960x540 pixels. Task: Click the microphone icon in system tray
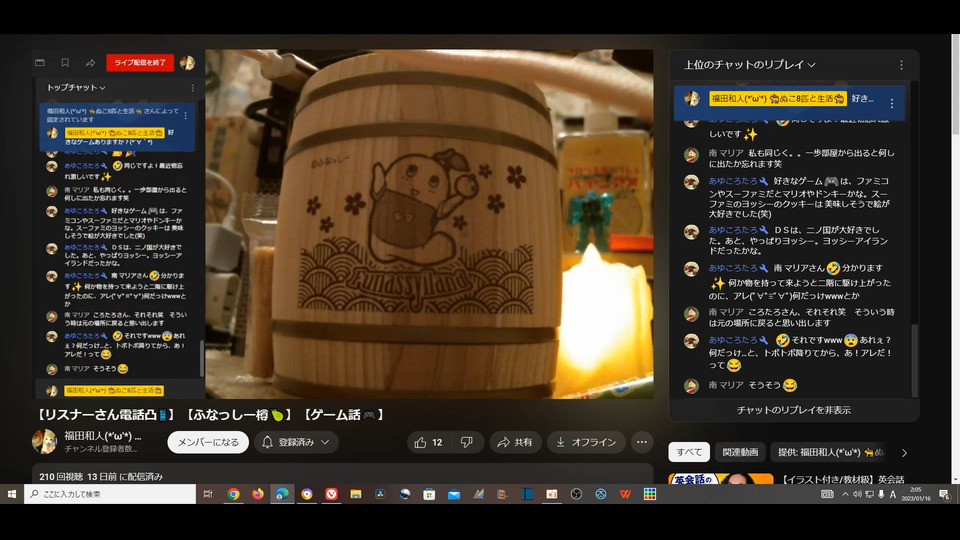(881, 494)
